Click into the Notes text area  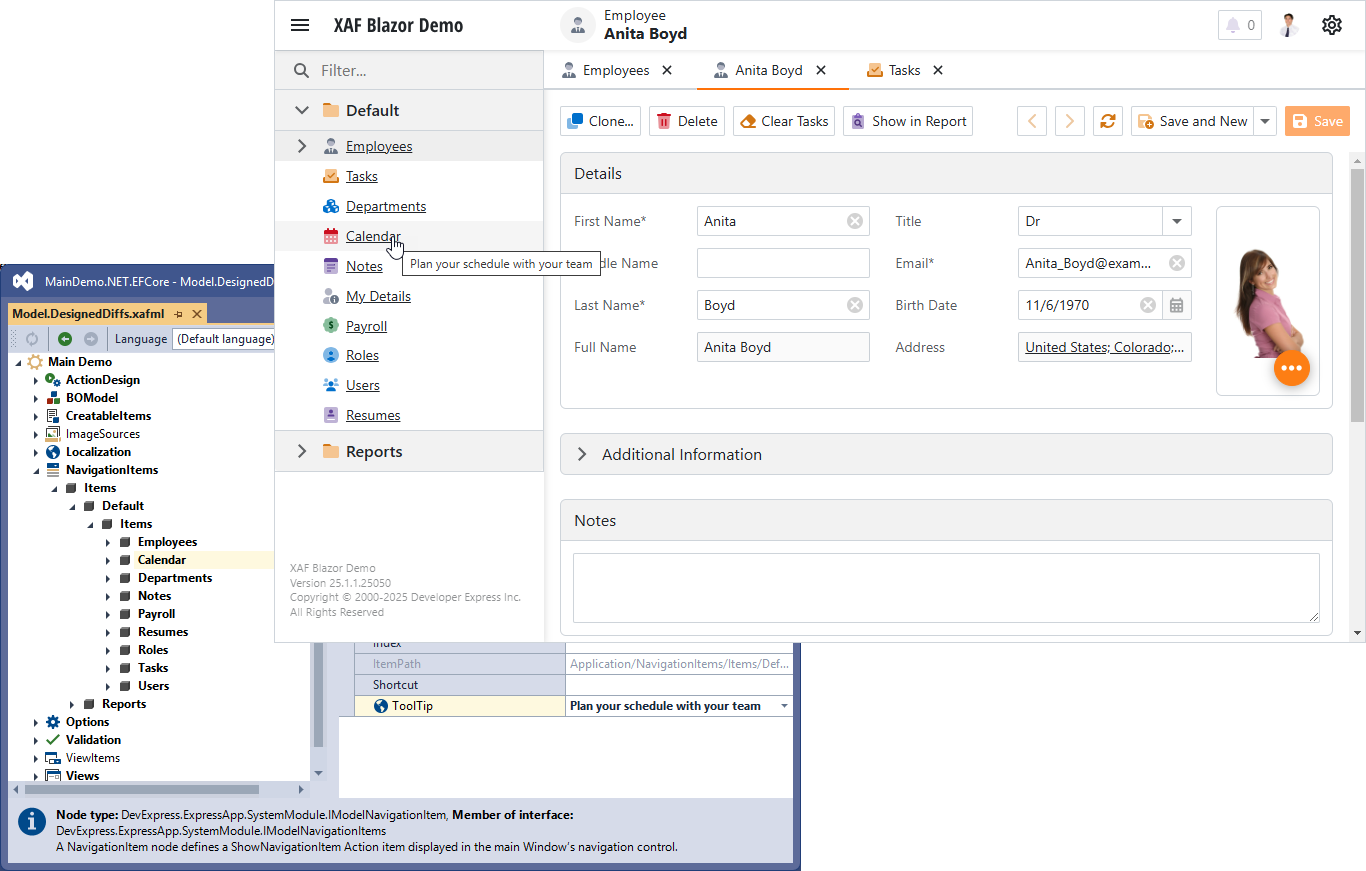tap(945, 588)
